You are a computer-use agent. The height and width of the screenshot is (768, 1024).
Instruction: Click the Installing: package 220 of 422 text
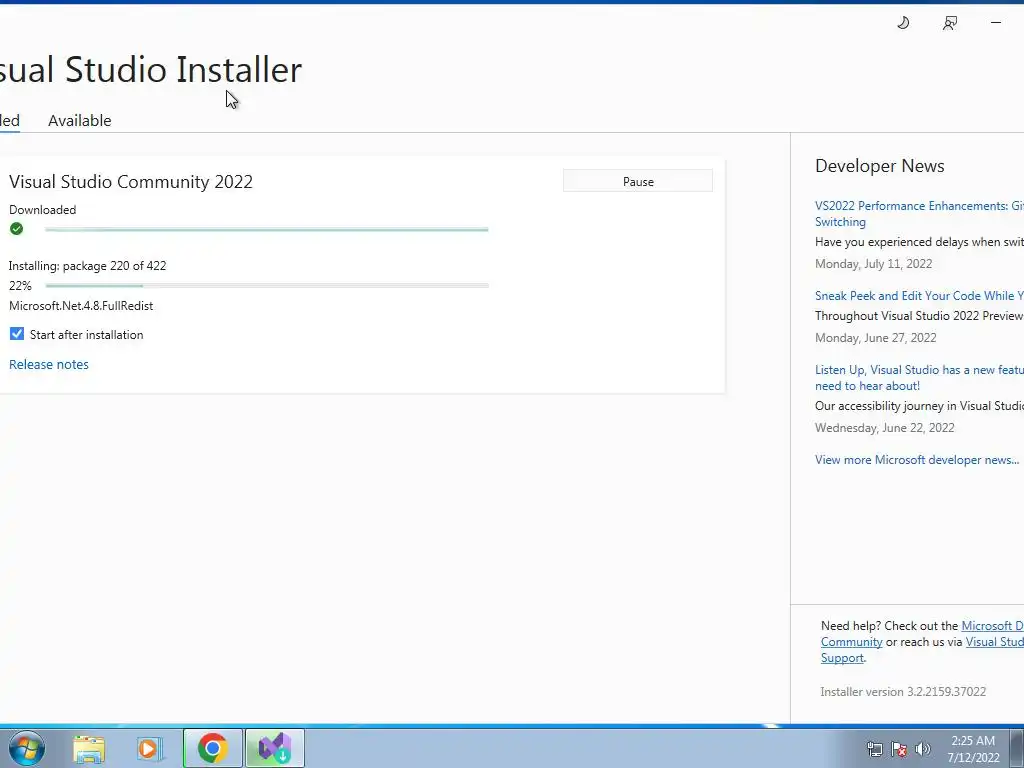pyautogui.click(x=88, y=266)
